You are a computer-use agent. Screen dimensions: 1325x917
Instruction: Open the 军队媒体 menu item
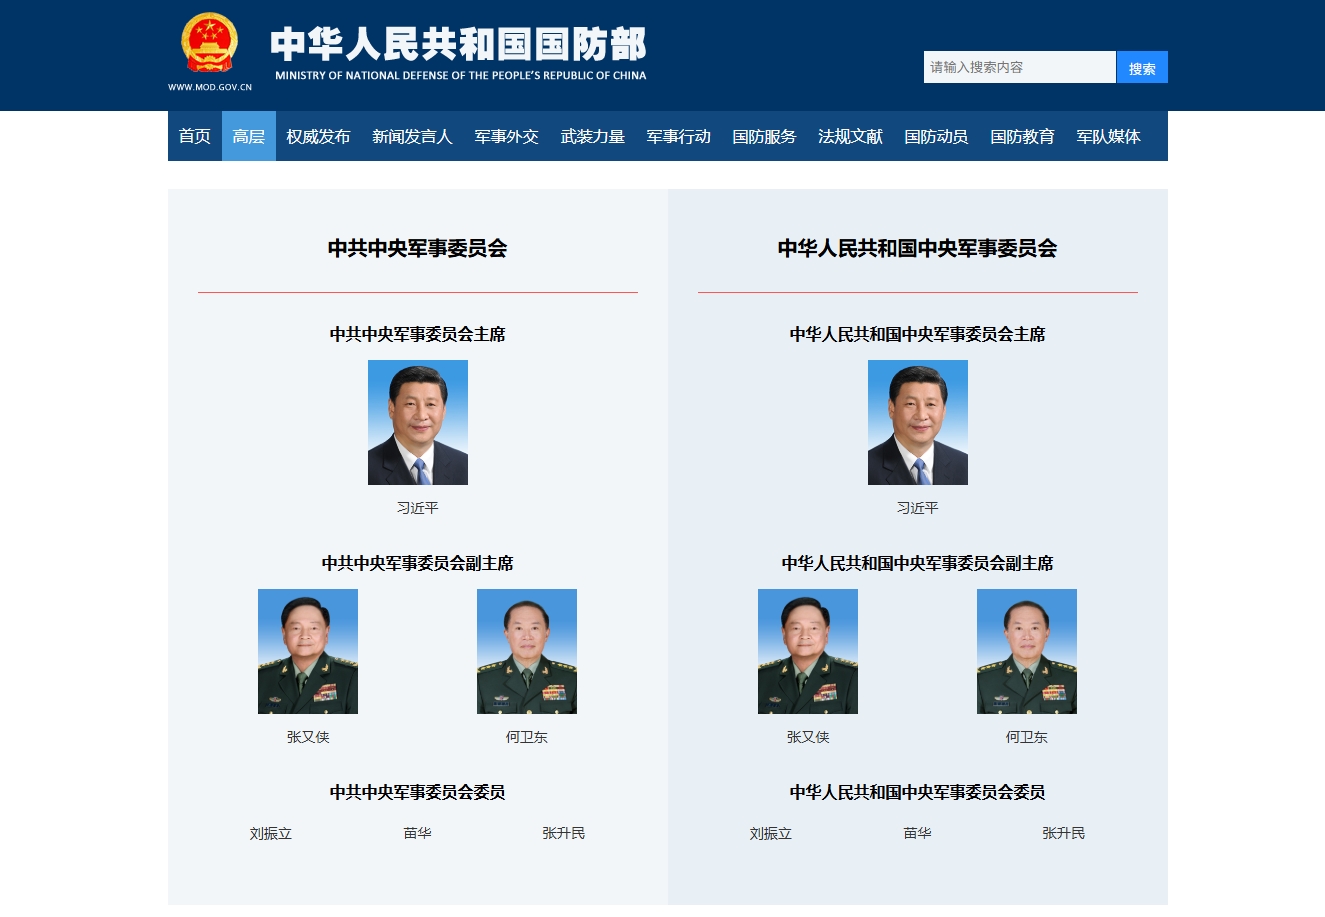1108,136
